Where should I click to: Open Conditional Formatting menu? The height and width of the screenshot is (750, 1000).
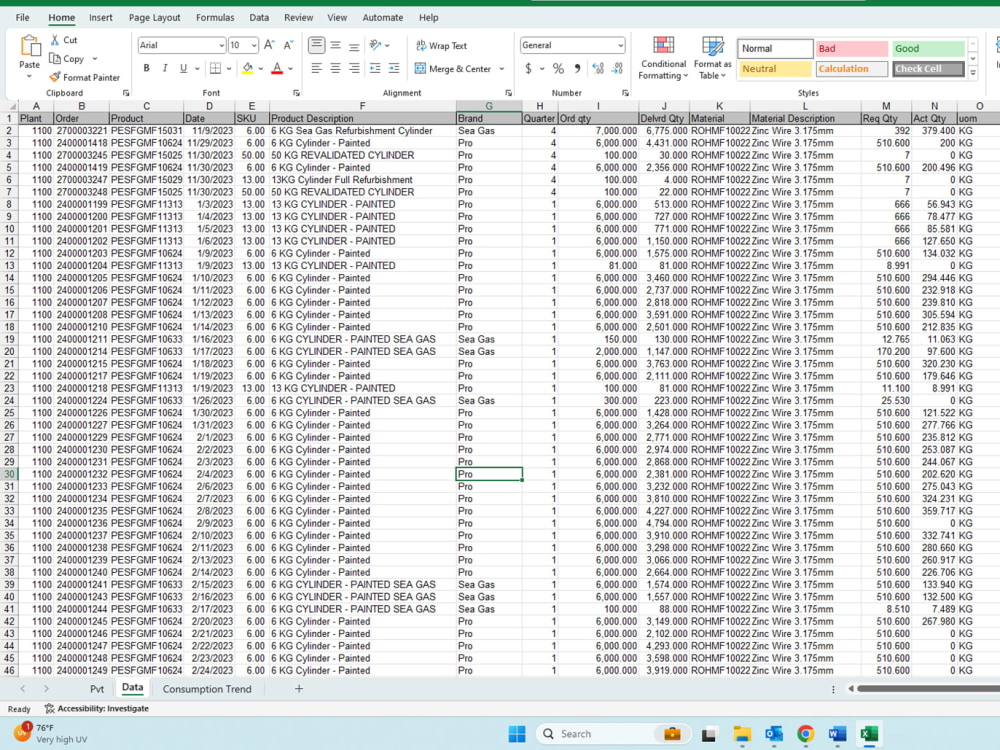[x=663, y=58]
